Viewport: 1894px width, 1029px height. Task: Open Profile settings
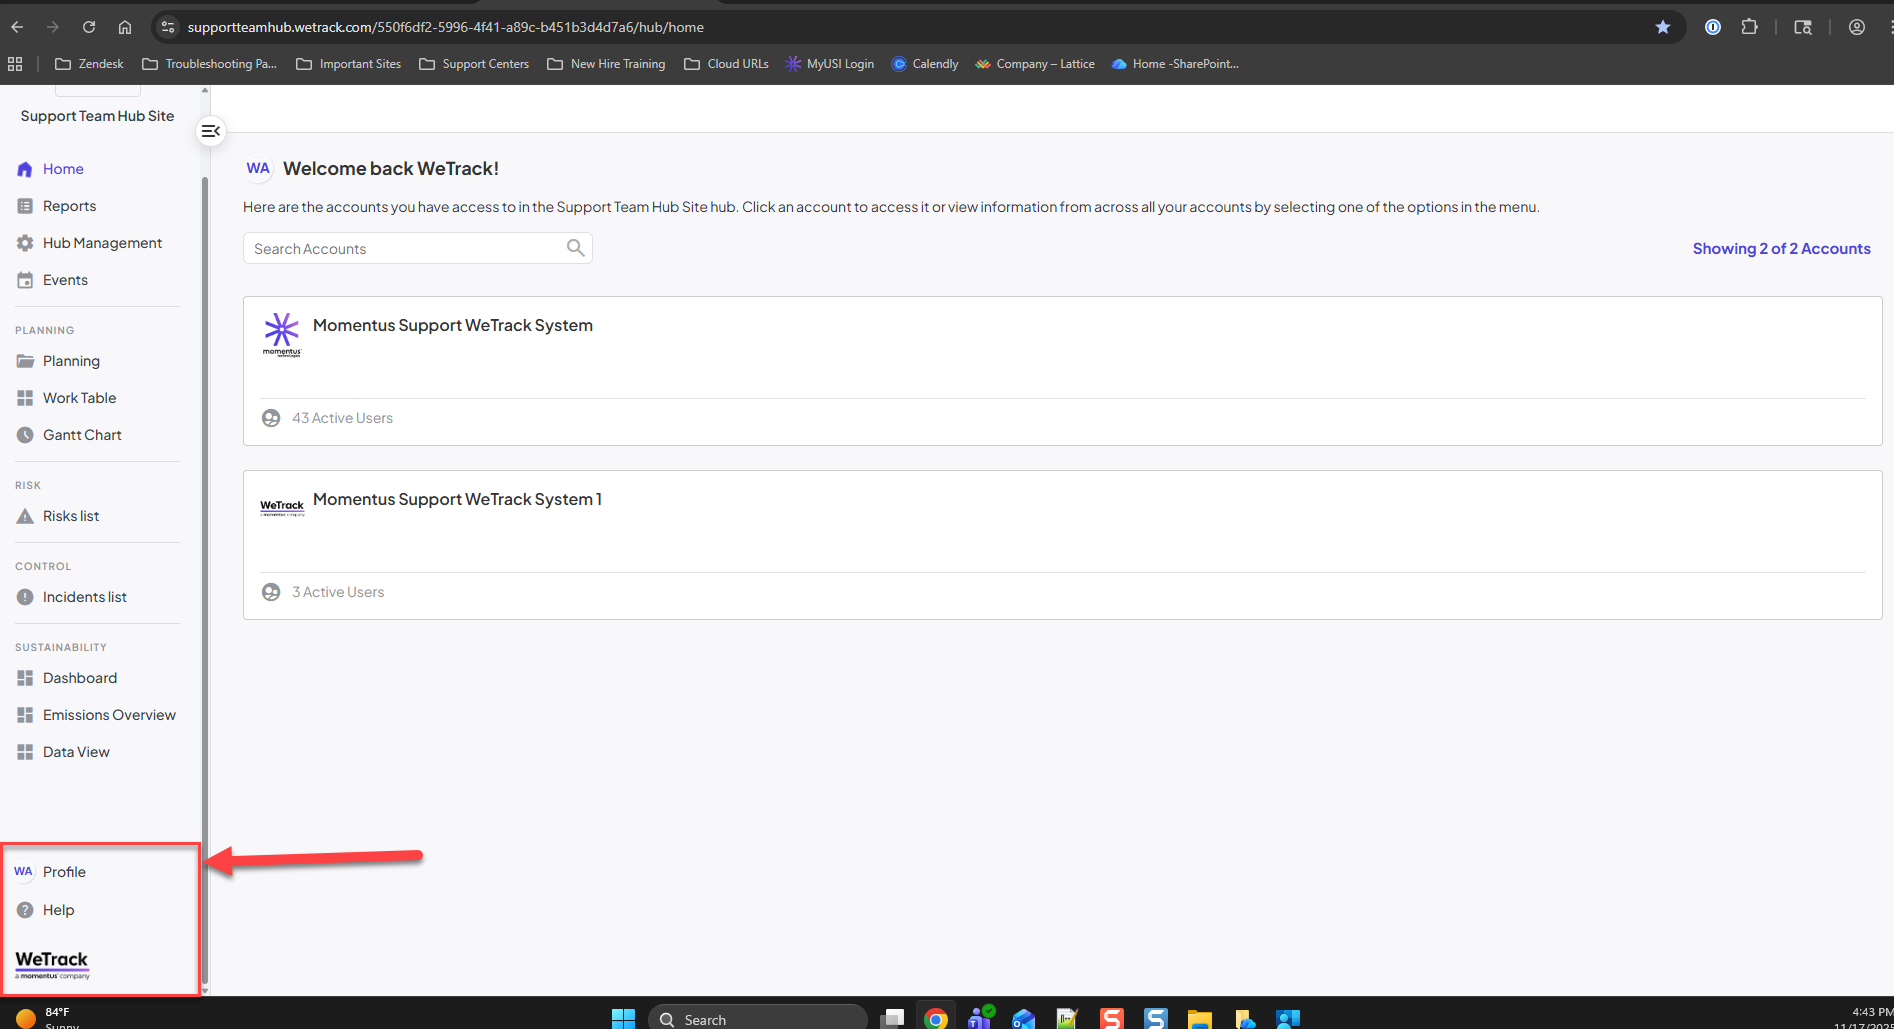click(x=64, y=872)
